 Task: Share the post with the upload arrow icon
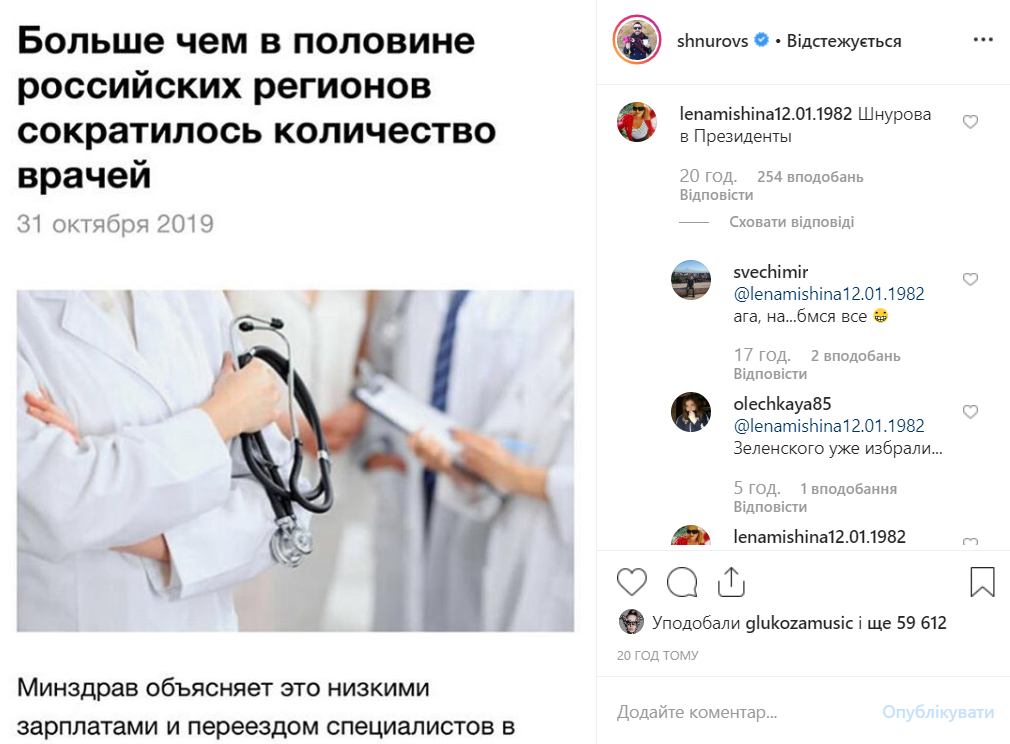pyautogui.click(x=731, y=582)
